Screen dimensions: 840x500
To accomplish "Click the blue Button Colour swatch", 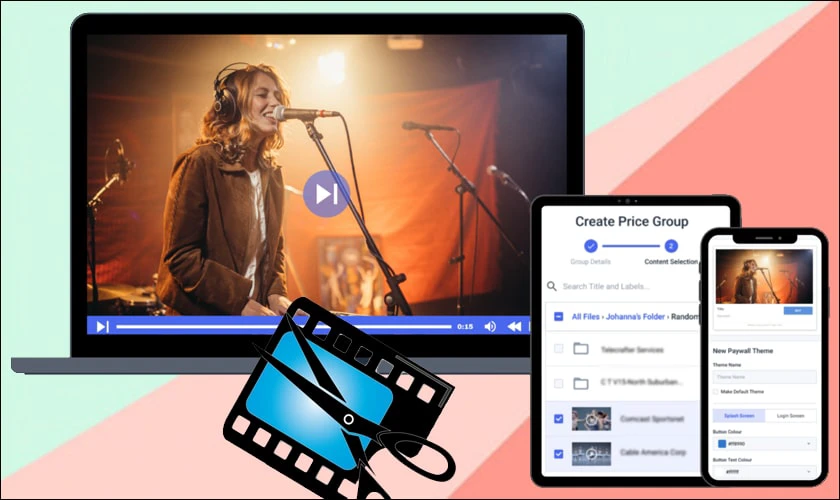I will click(x=722, y=444).
